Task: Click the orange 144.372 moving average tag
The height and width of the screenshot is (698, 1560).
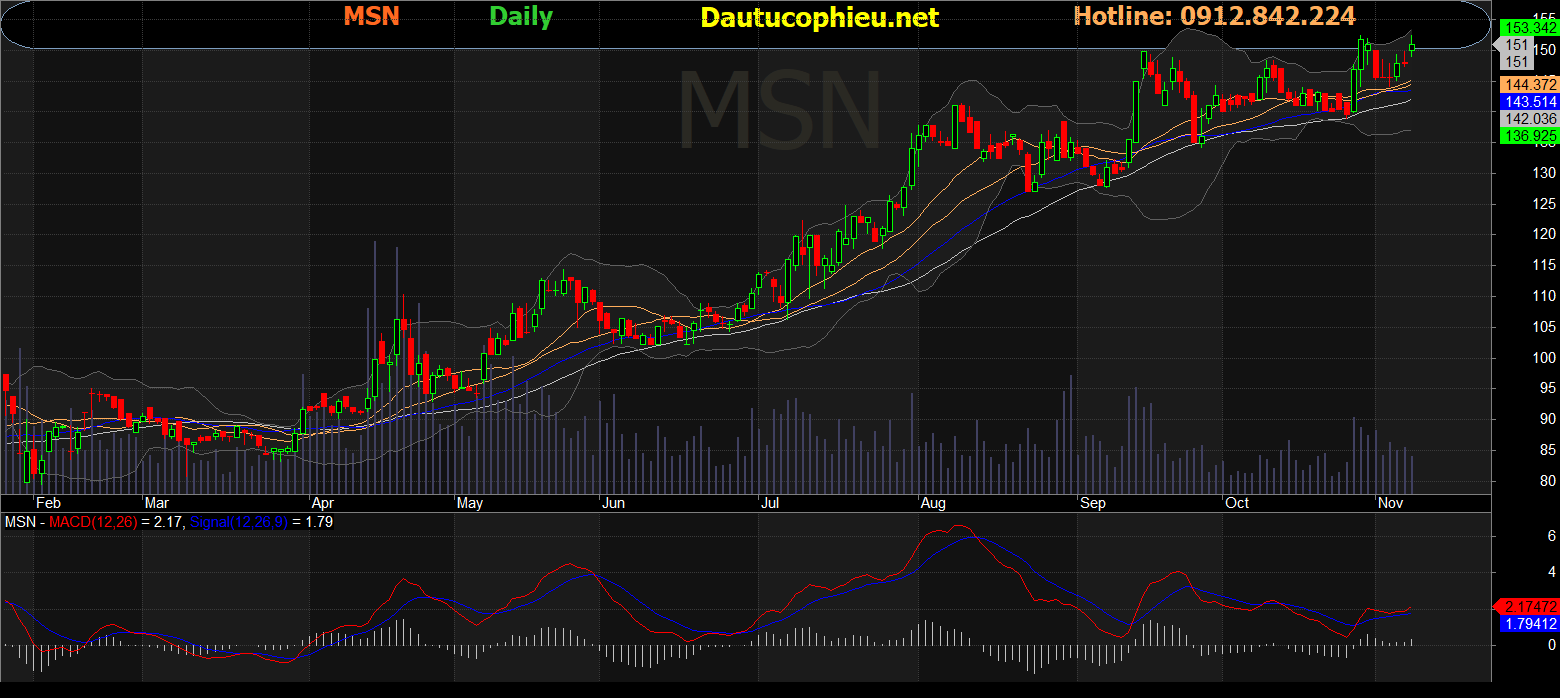Action: [x=1525, y=85]
